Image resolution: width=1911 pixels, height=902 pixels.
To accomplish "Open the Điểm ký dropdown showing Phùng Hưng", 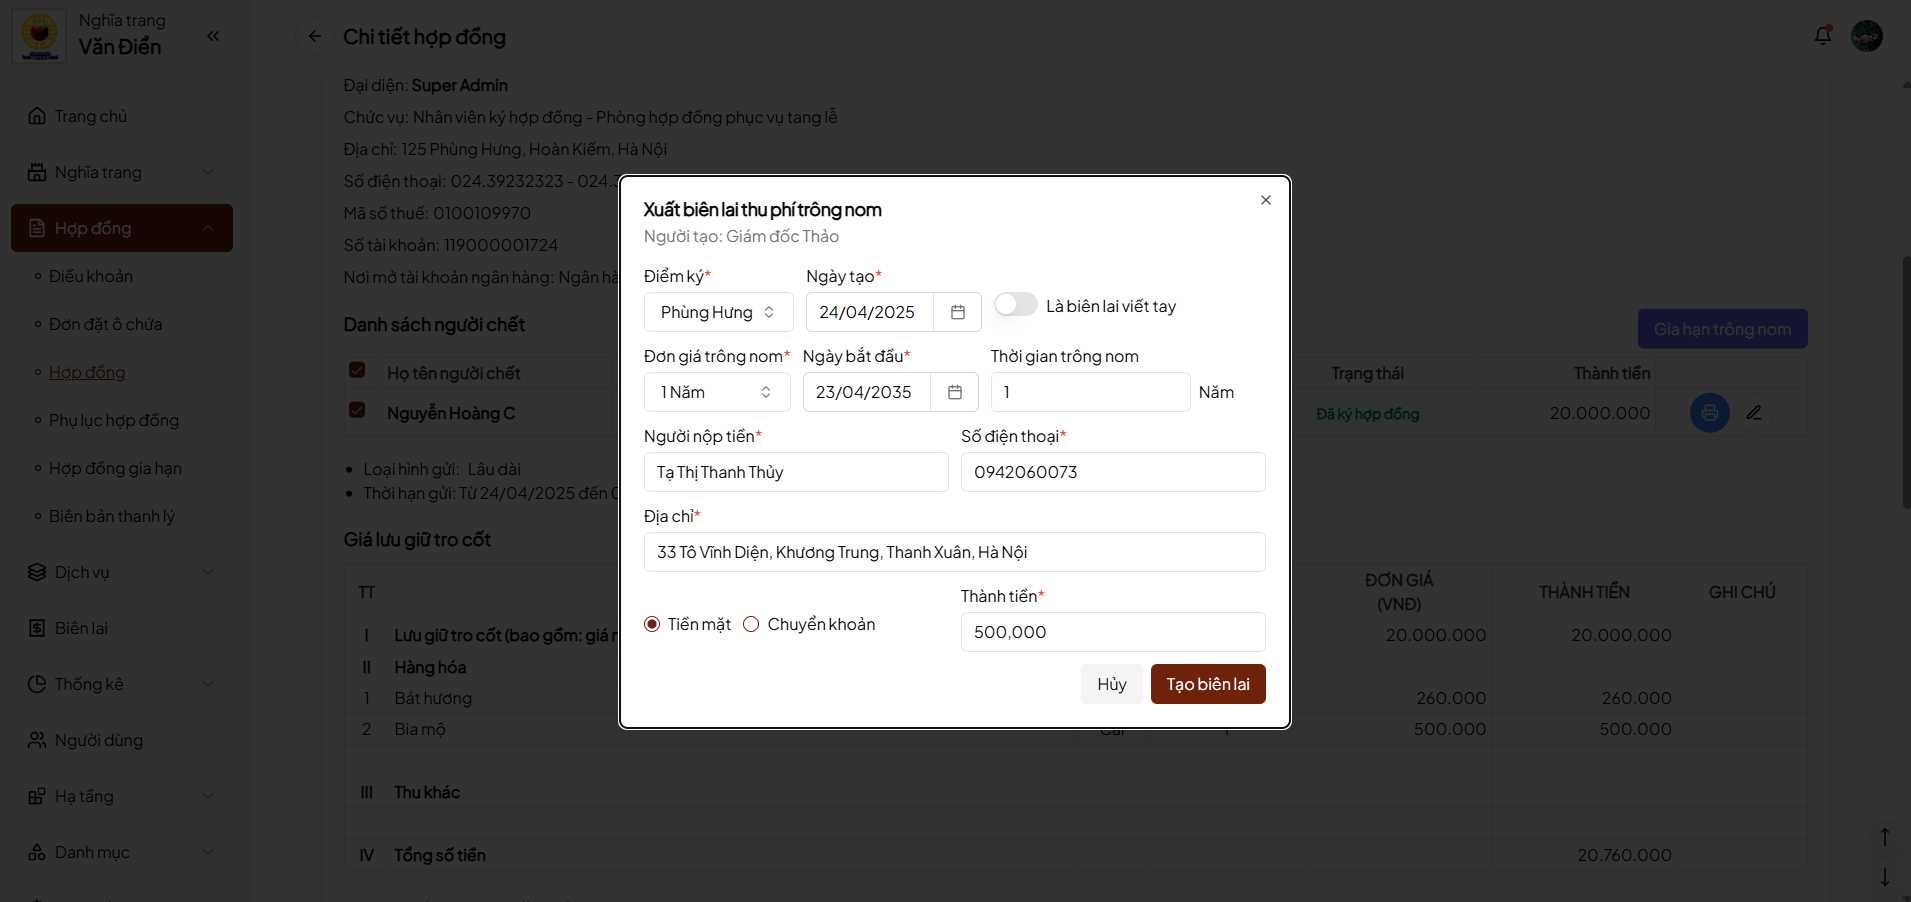I will 718,312.
